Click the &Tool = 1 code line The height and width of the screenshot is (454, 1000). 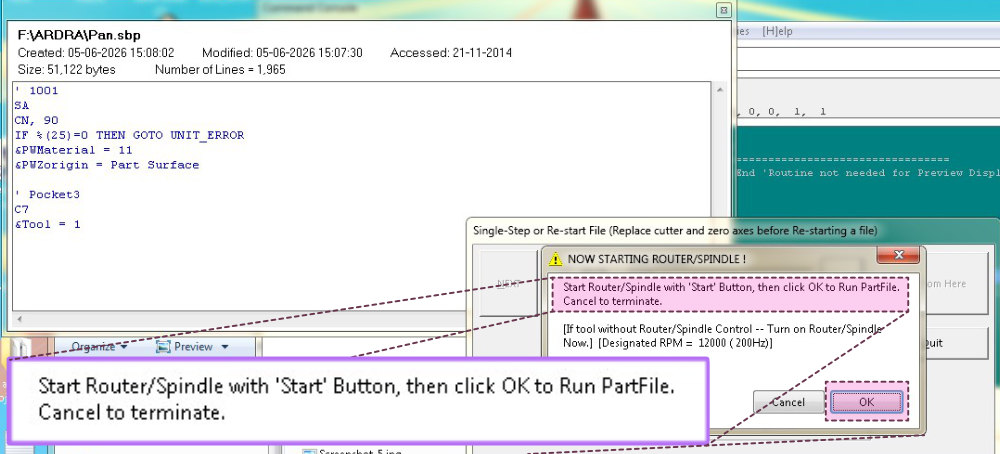coord(47,224)
